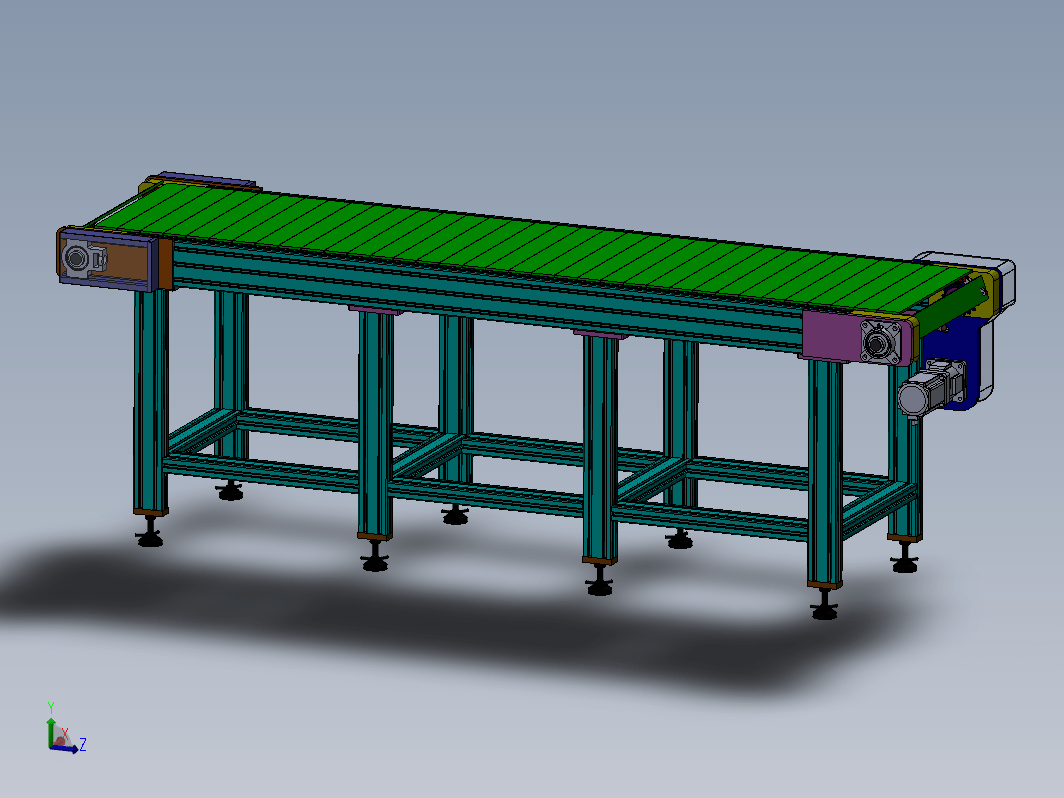Screen dimensions: 1064x798
Task: Select the brown side plate at idler end
Action: [x=128, y=261]
